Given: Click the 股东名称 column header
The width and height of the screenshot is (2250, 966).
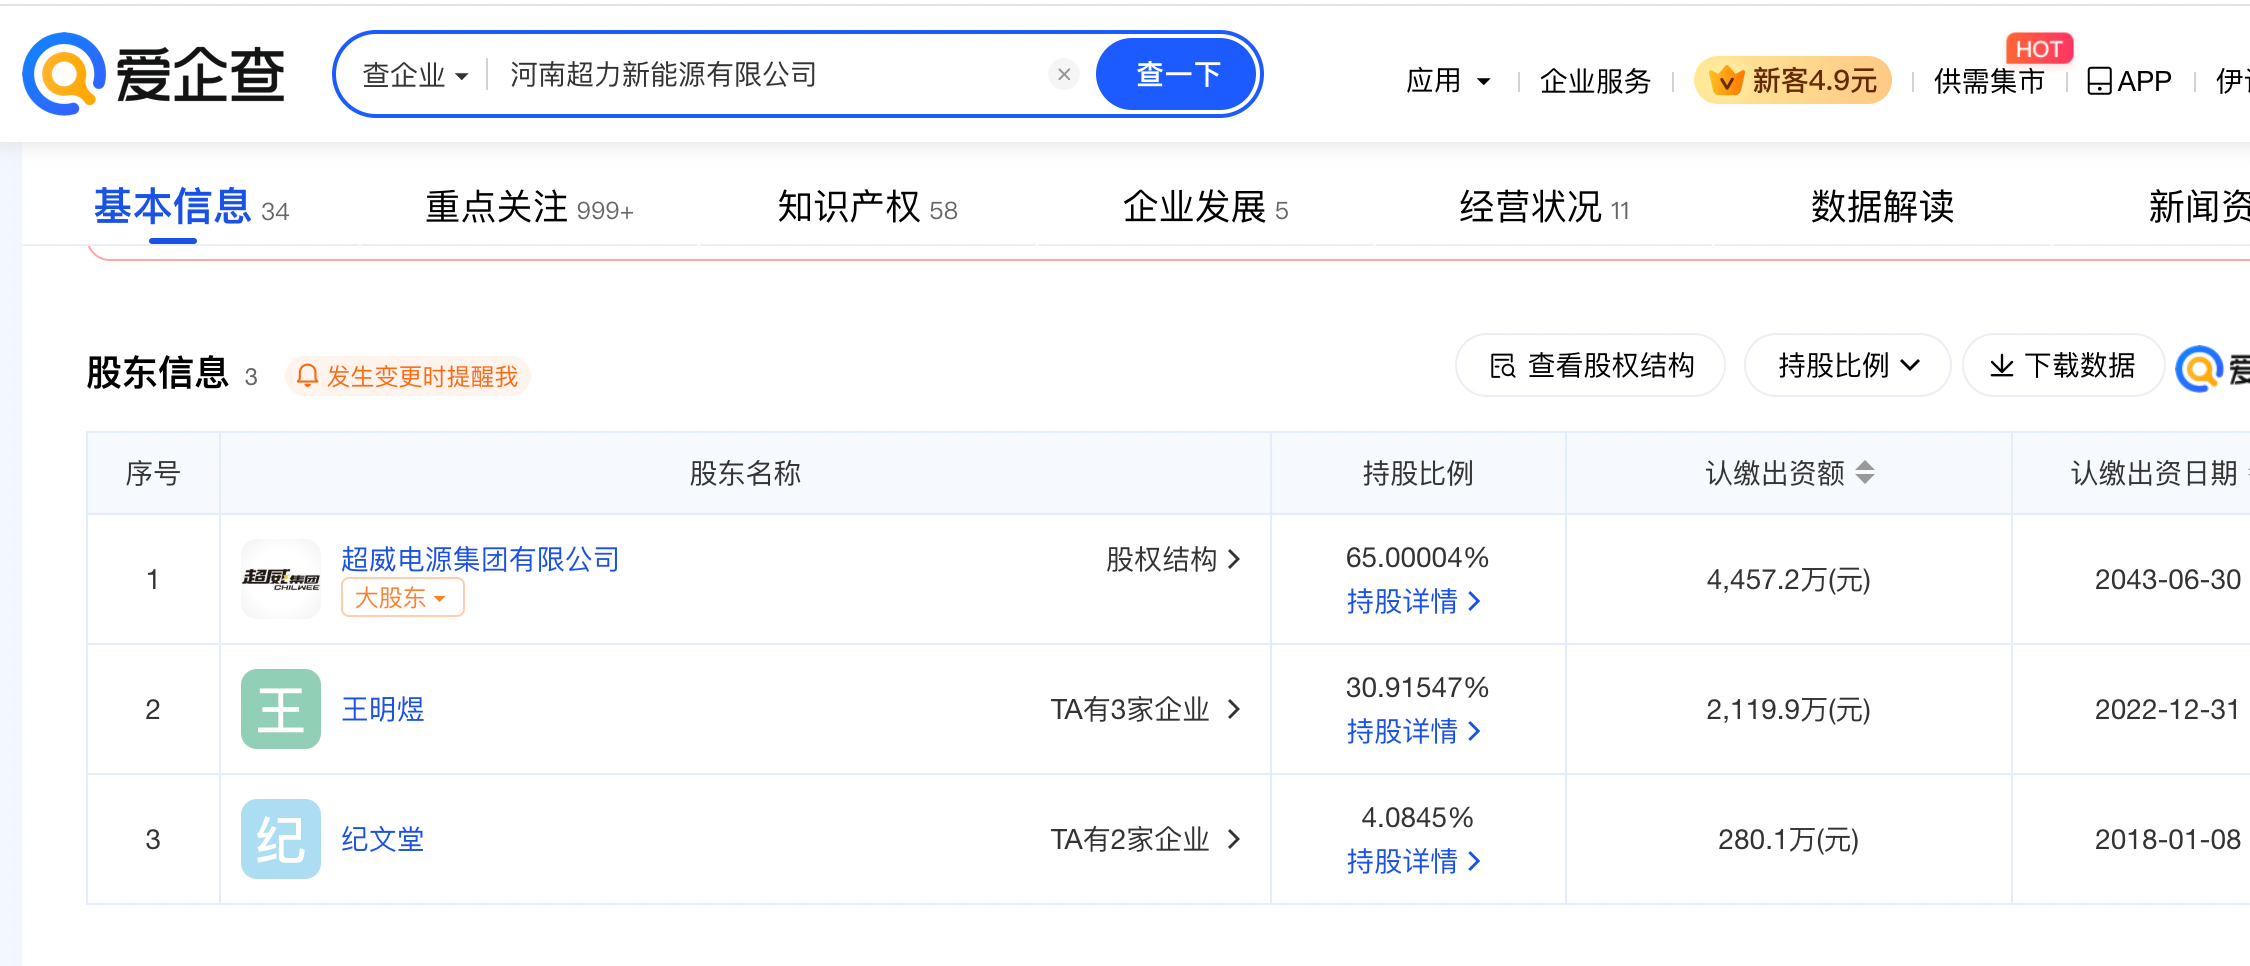Looking at the screenshot, I should pos(745,473).
